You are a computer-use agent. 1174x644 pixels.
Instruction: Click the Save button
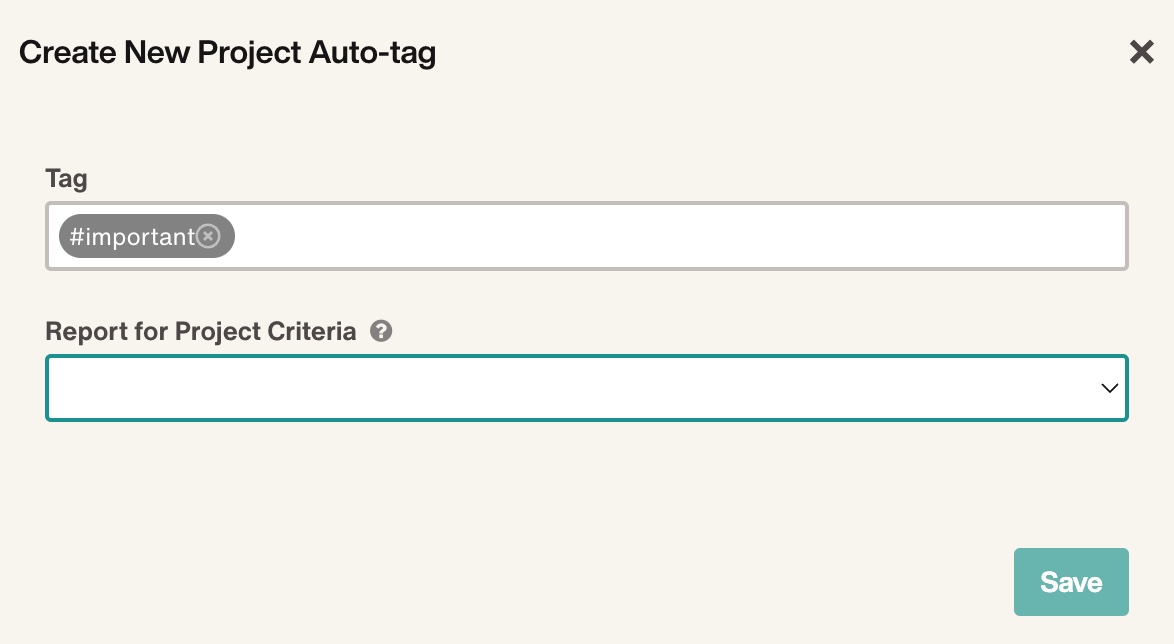pyautogui.click(x=1071, y=582)
